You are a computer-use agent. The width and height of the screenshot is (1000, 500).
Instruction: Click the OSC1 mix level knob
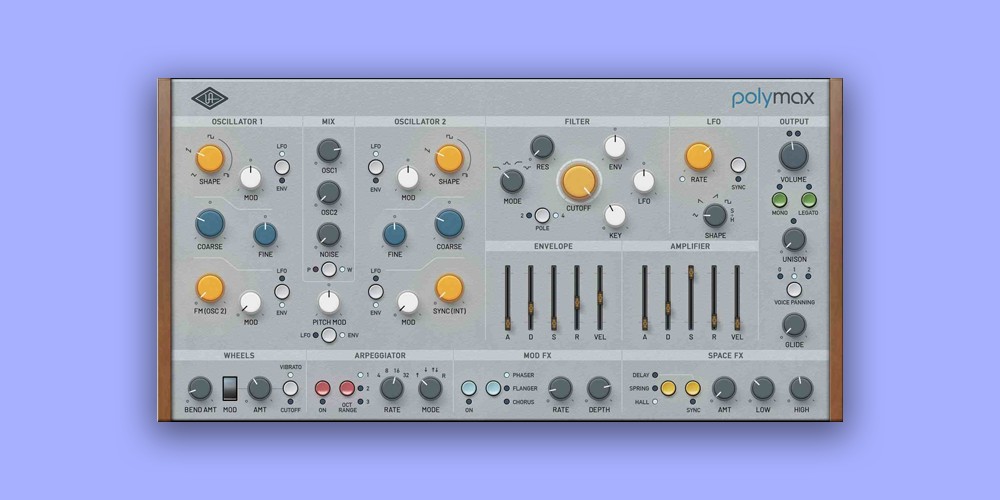tap(329, 151)
